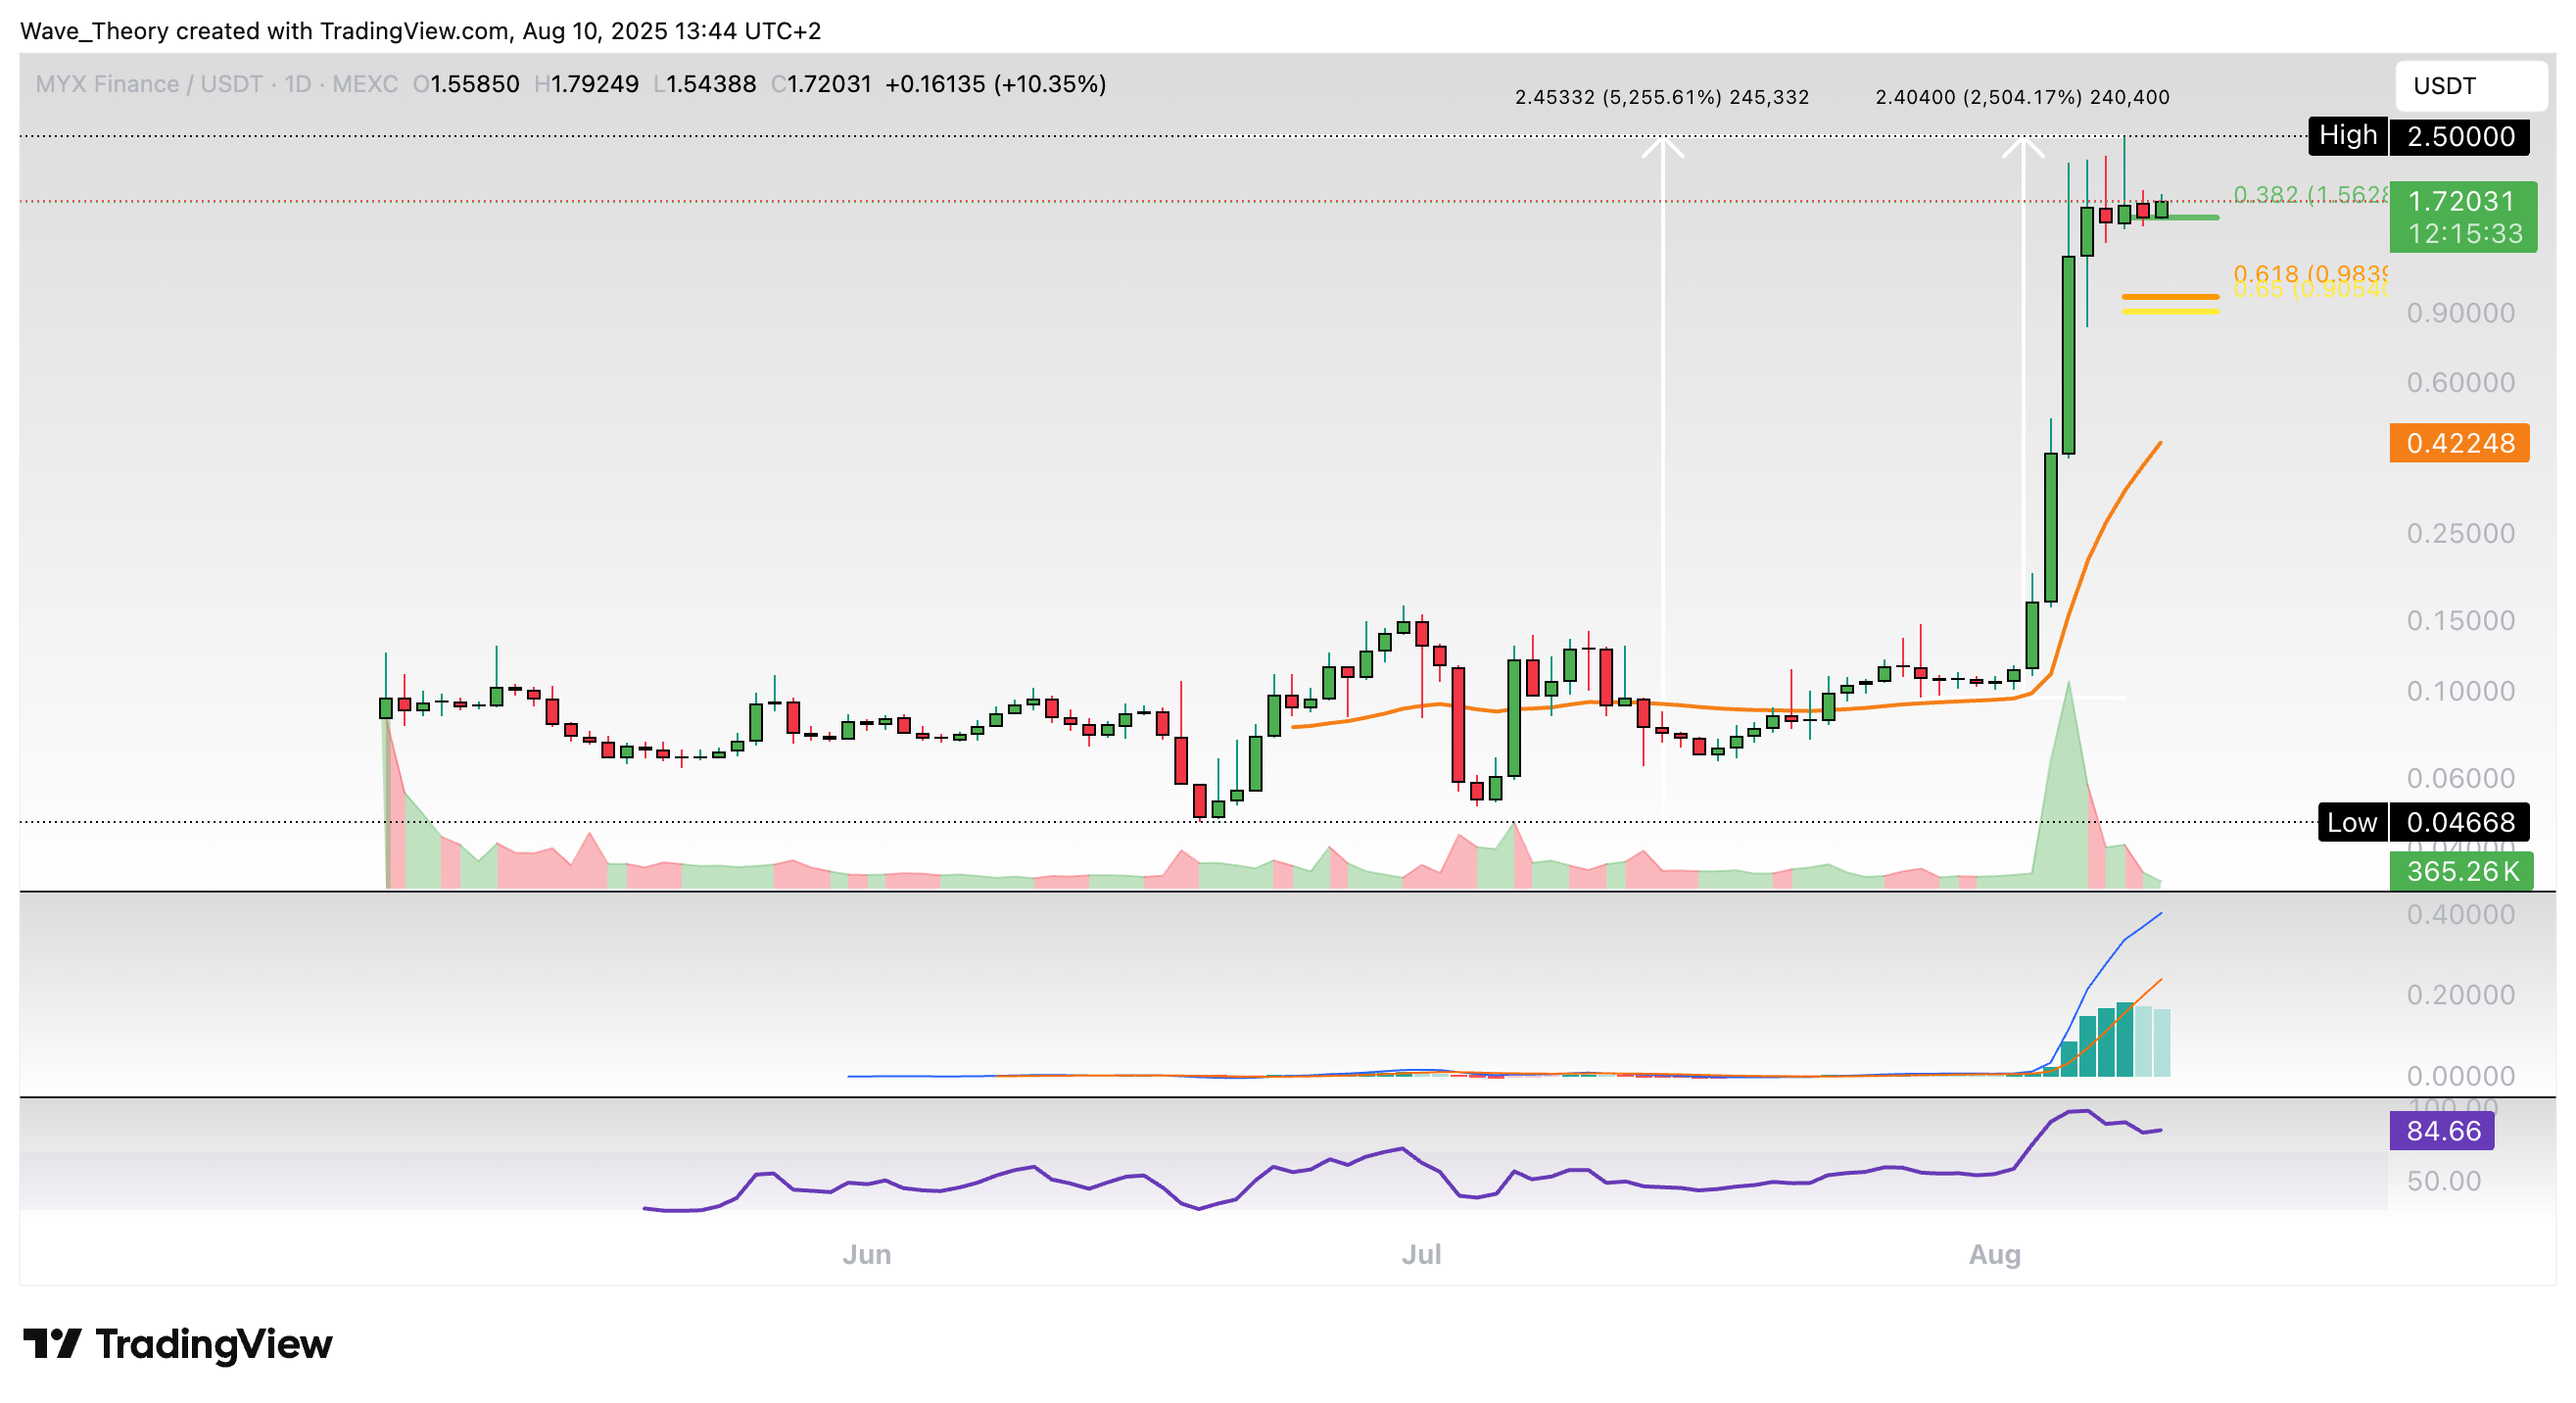Click the right white price-range arrow head
Image resolution: width=2576 pixels, height=1403 pixels.
(x=2022, y=148)
